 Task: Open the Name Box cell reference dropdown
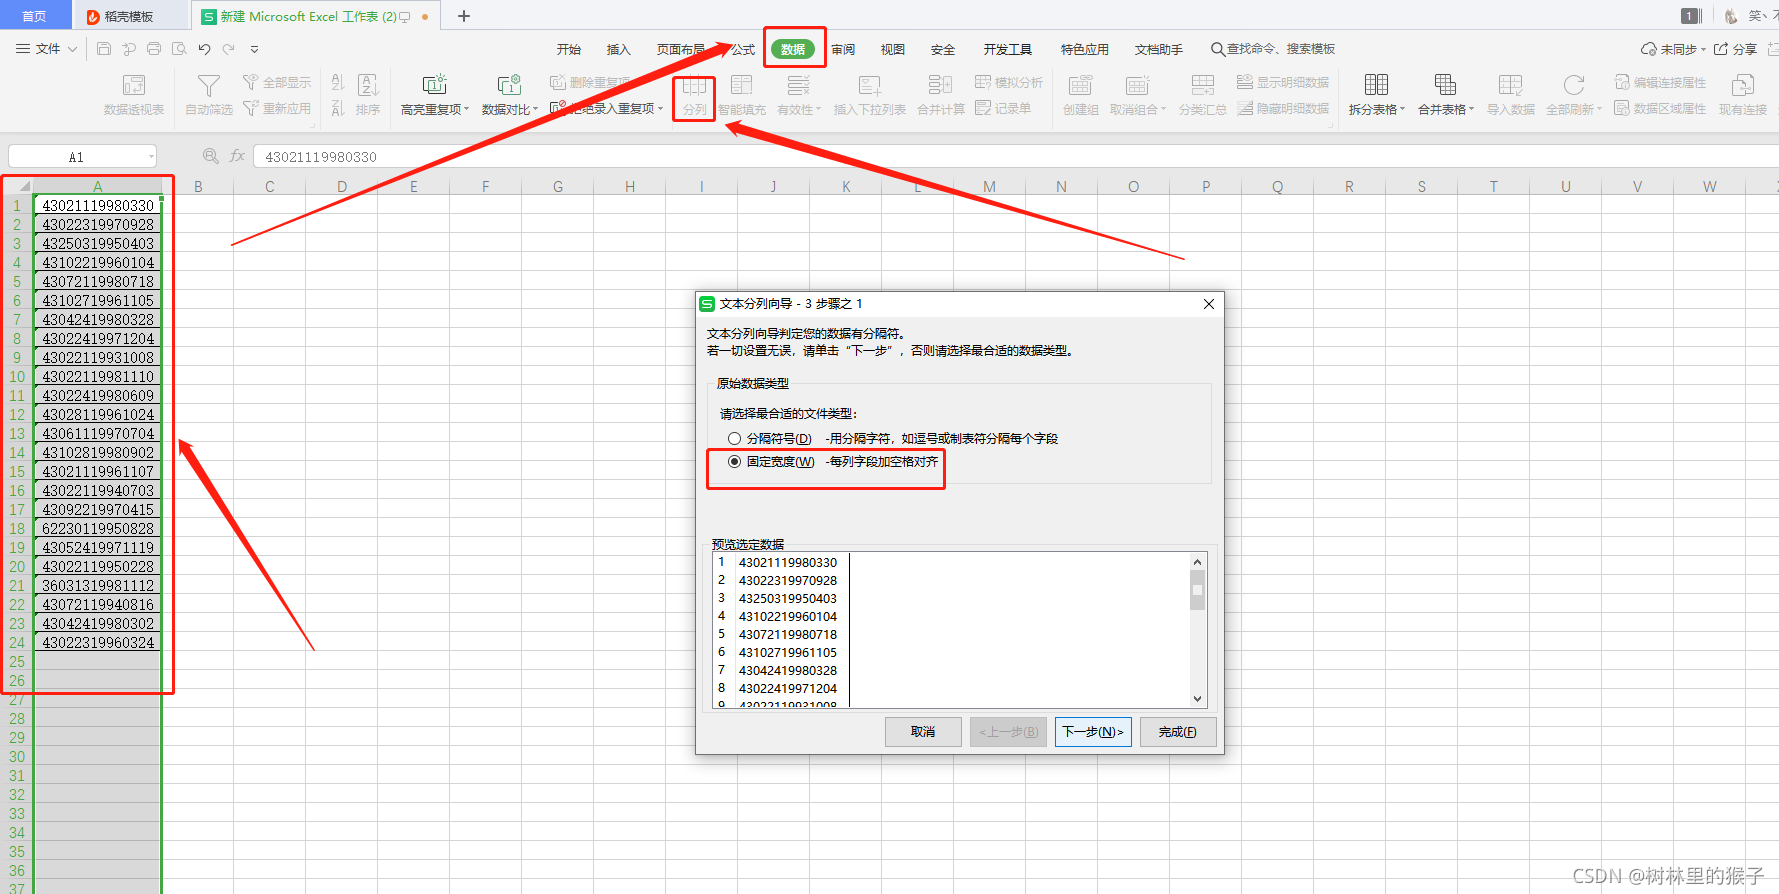pos(151,156)
